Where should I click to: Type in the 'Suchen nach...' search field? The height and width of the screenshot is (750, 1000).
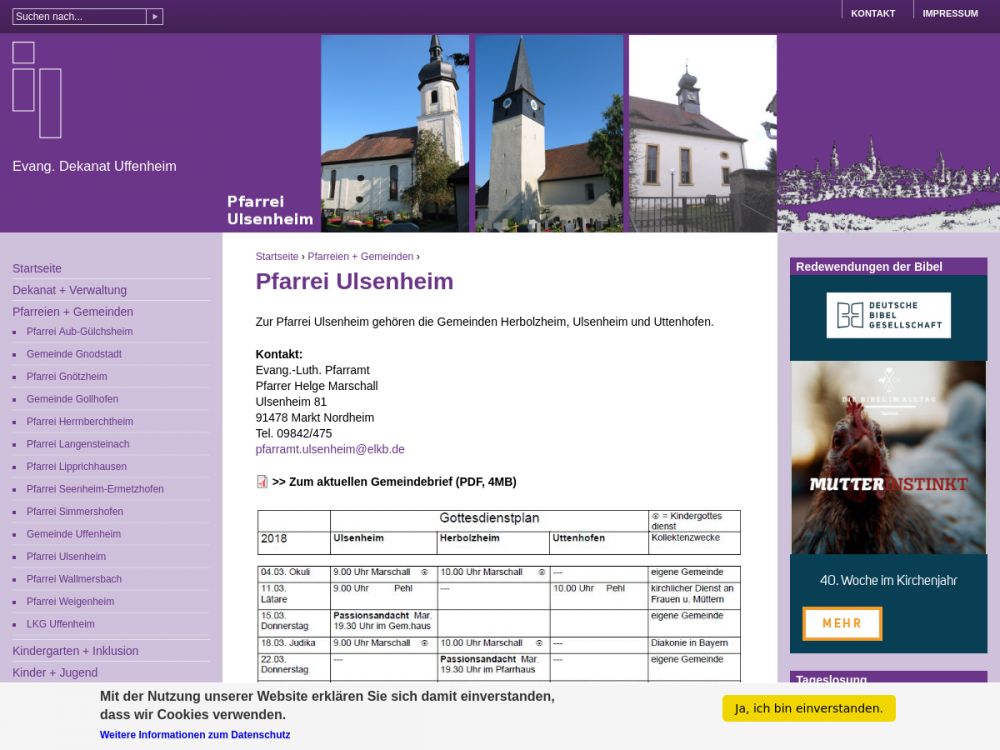pyautogui.click(x=79, y=17)
